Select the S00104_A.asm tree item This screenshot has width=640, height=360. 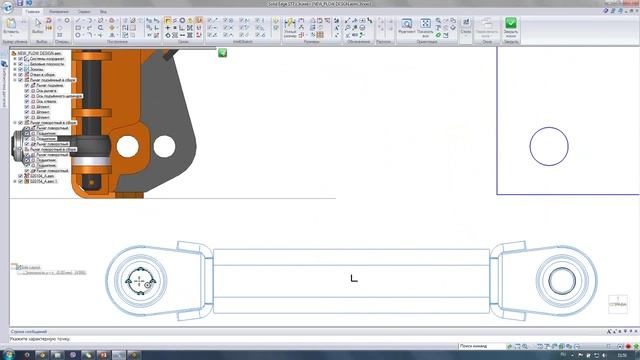[42, 176]
